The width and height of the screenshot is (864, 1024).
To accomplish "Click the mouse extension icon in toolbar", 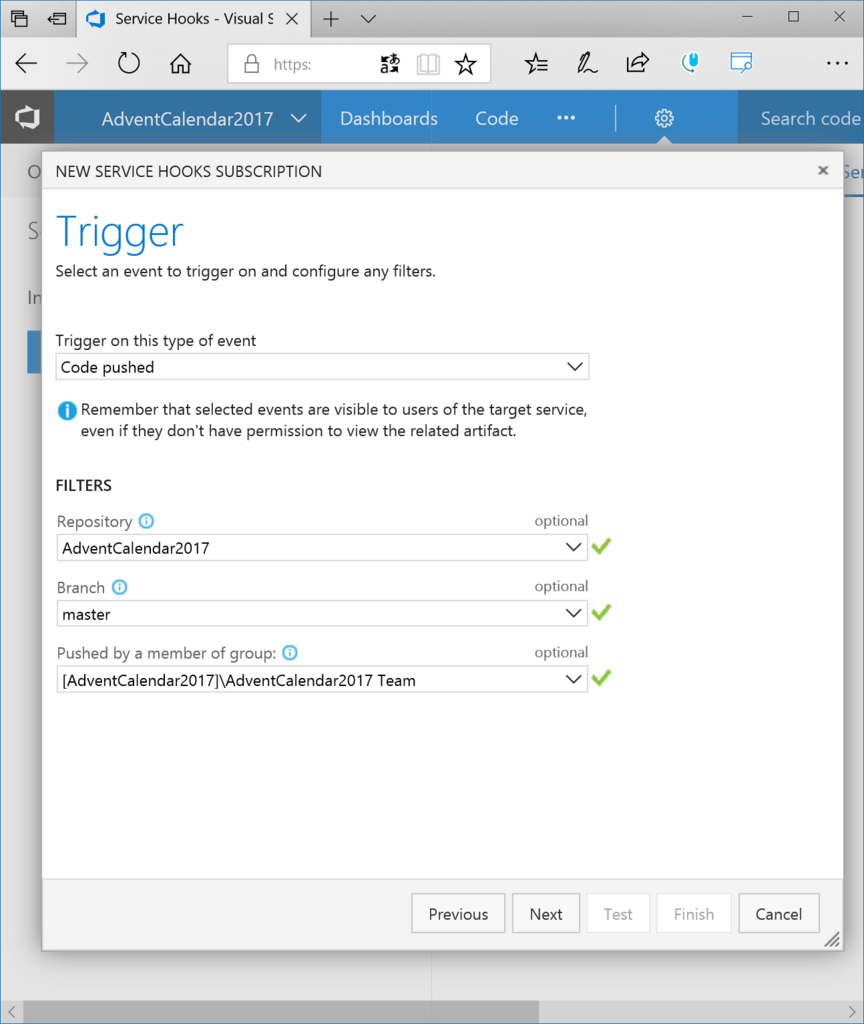I will coord(690,63).
